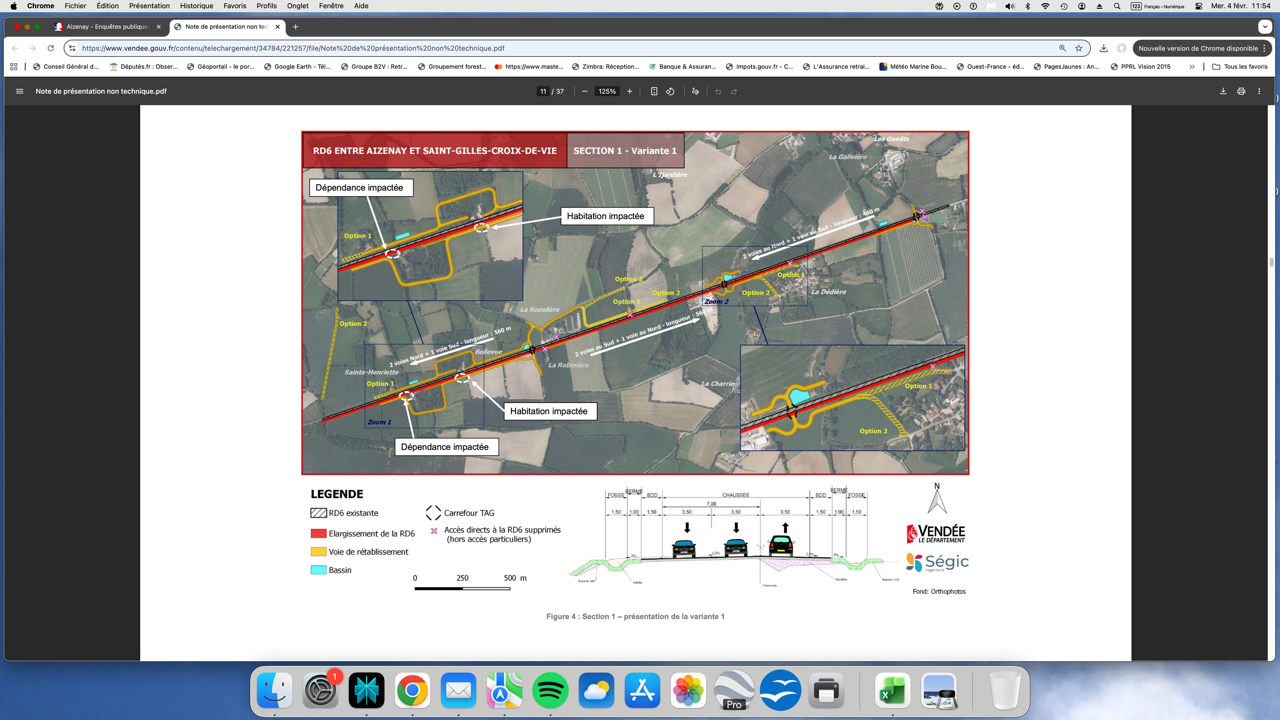Download the PDF from viewer toolbar
Screen dimensions: 1280x720
pyautogui.click(x=1222, y=91)
